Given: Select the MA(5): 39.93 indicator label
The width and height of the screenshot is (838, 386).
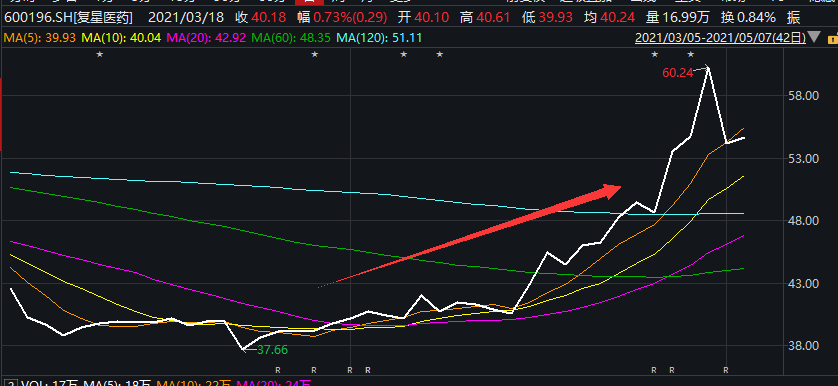Looking at the screenshot, I should click(x=40, y=38).
